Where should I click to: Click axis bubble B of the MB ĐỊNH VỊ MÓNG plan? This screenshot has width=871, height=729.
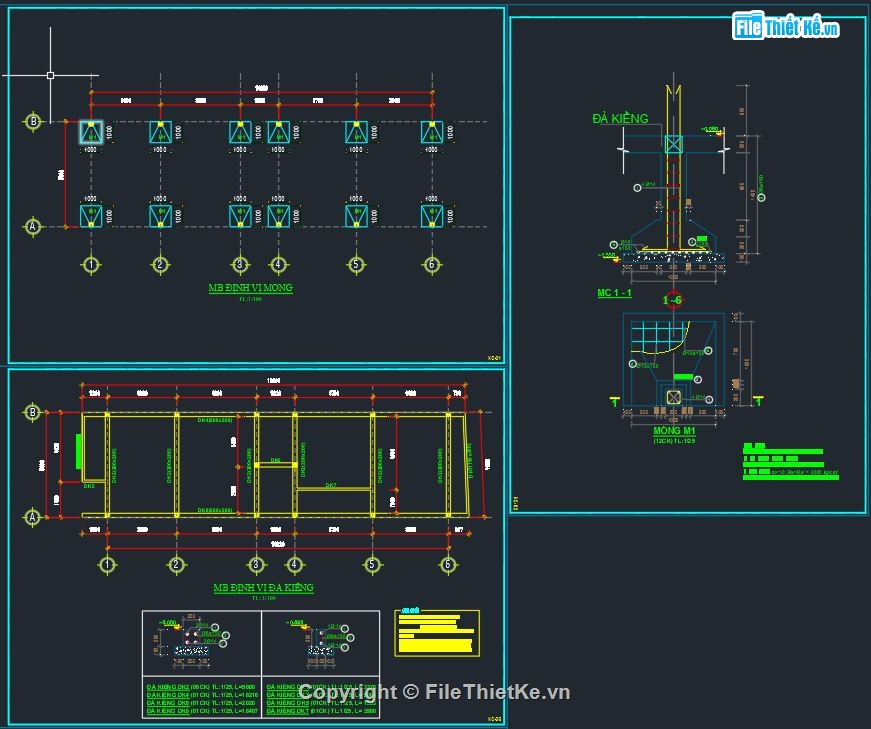point(33,121)
